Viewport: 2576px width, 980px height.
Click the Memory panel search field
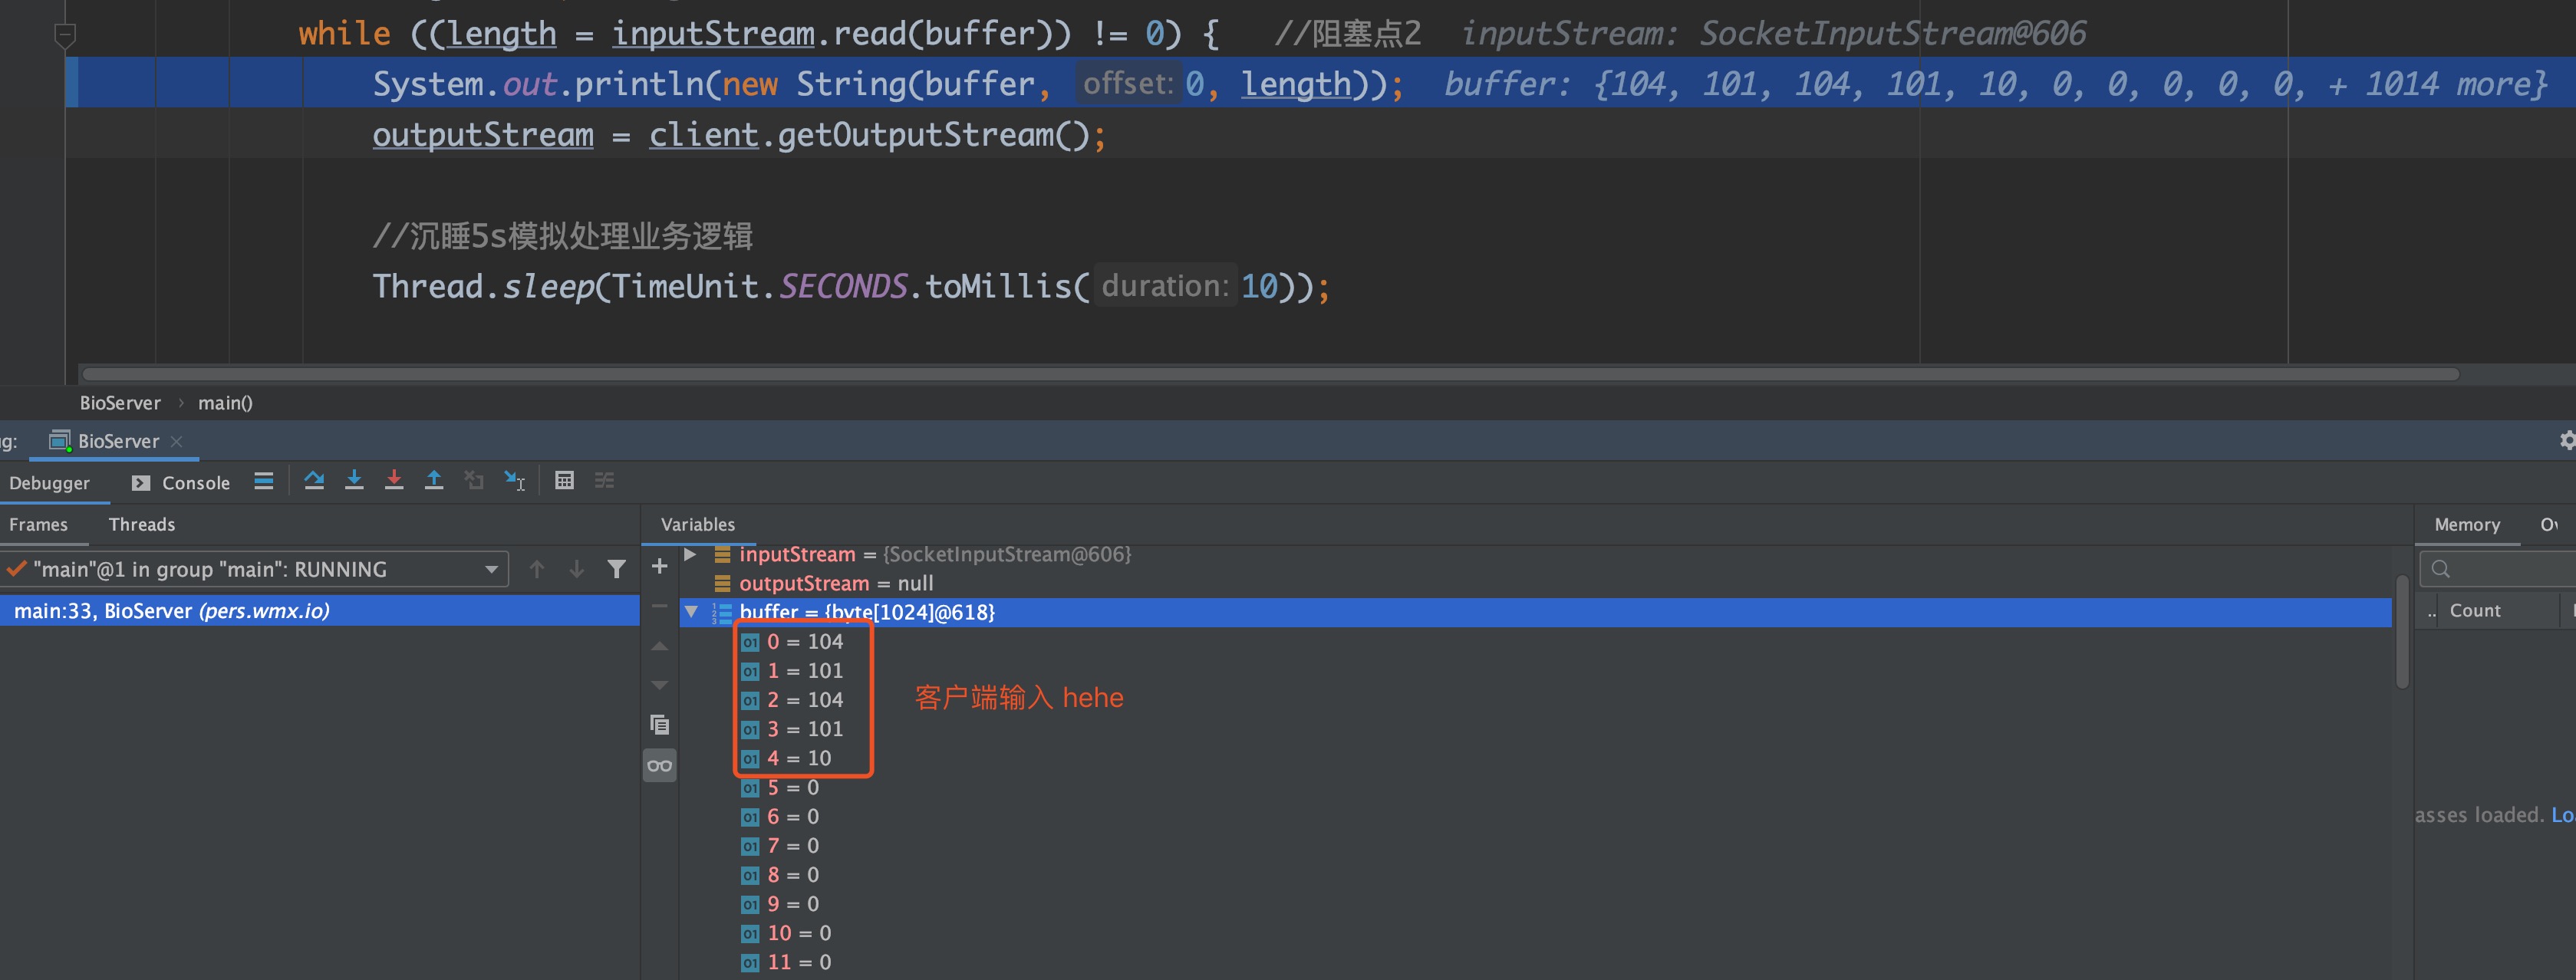tap(2500, 569)
